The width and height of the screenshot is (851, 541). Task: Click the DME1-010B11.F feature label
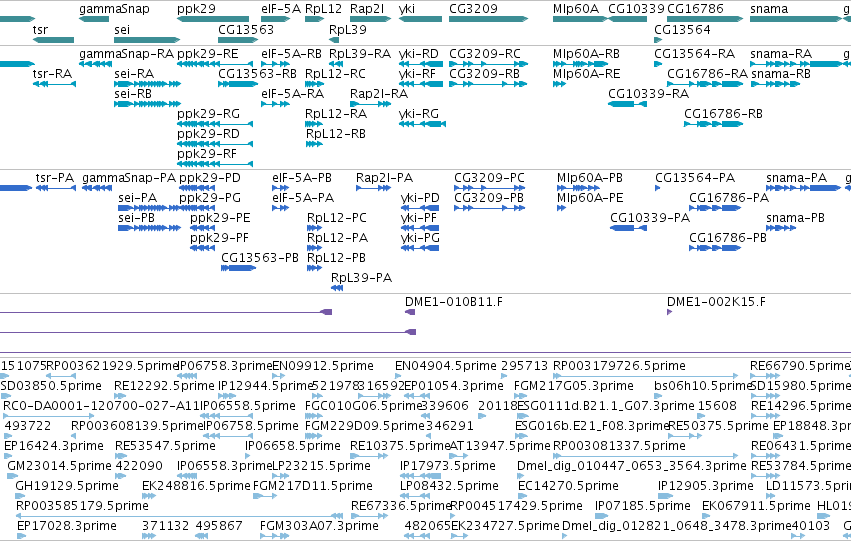pyautogui.click(x=454, y=303)
